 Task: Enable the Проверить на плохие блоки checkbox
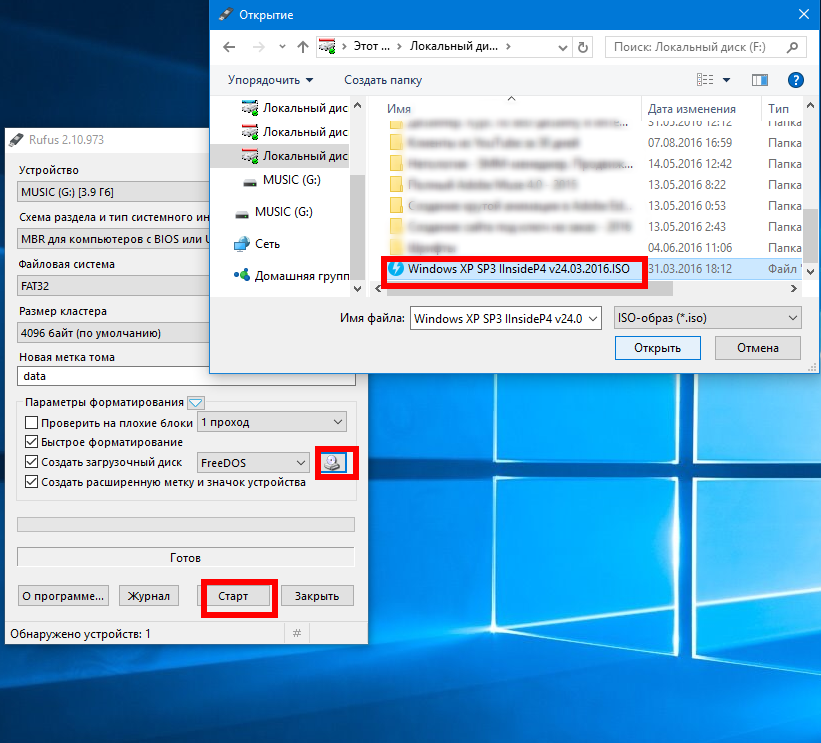[31, 423]
